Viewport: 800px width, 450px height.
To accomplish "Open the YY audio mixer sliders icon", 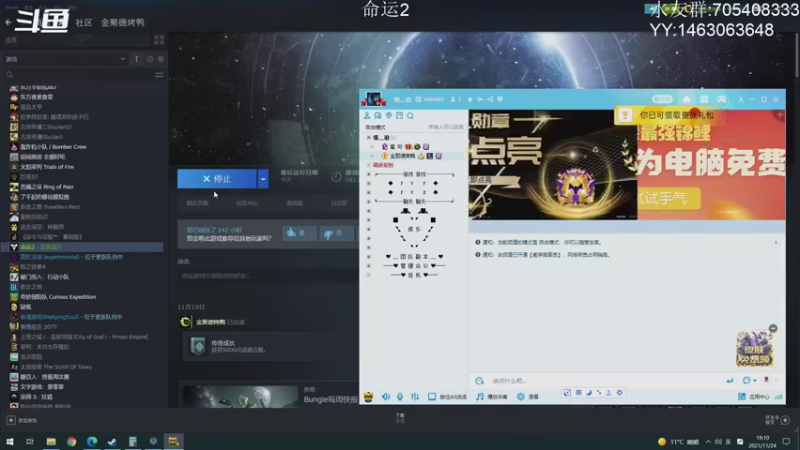I will (415, 396).
